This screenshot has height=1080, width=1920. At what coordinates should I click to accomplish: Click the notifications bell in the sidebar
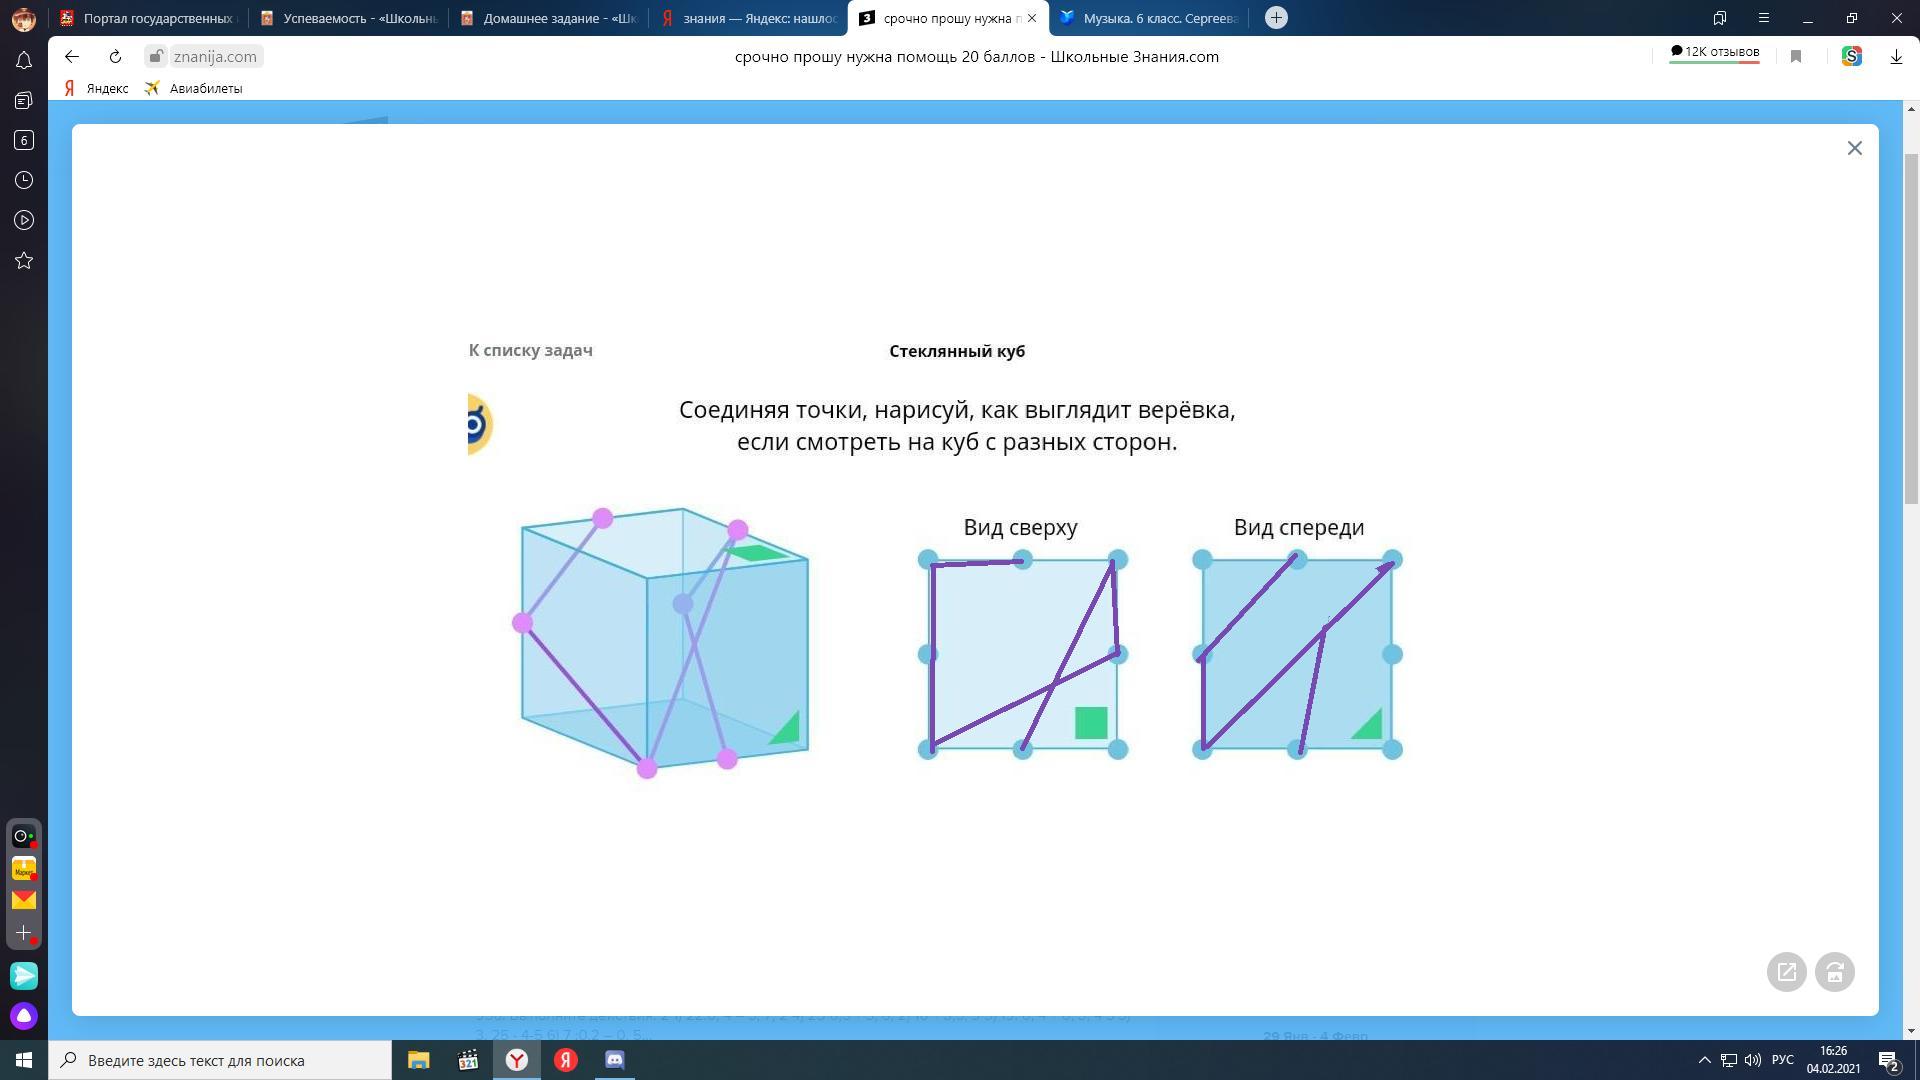pyautogui.click(x=24, y=61)
